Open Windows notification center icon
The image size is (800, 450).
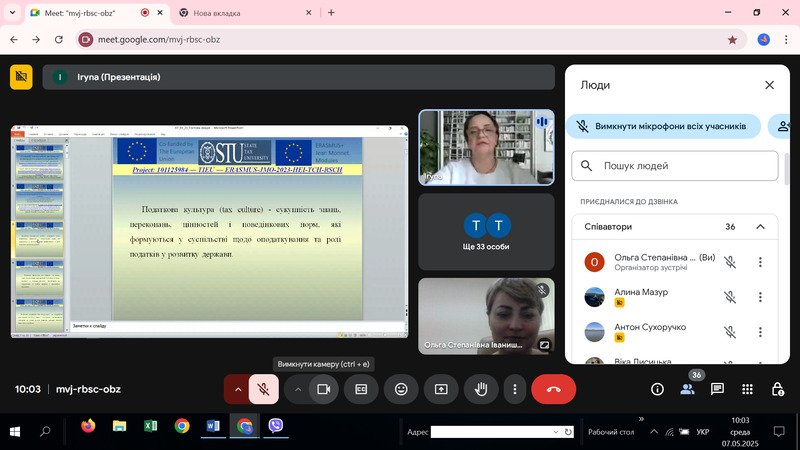pyautogui.click(x=779, y=432)
